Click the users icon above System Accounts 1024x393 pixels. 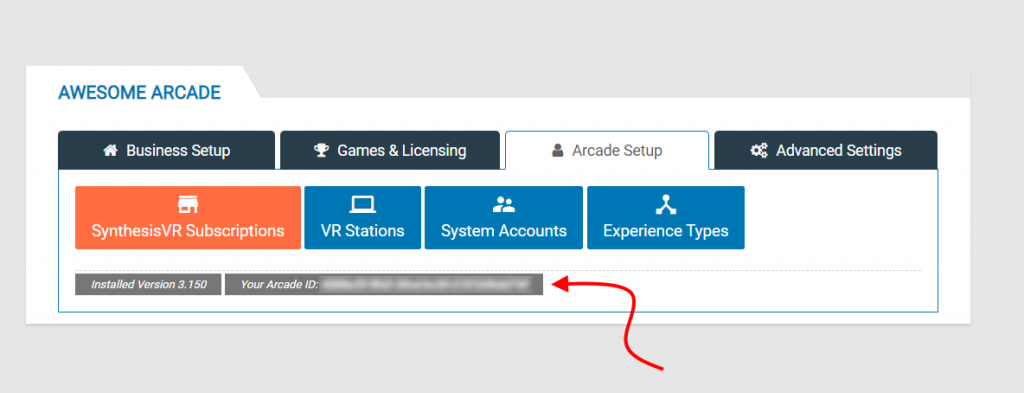click(504, 205)
